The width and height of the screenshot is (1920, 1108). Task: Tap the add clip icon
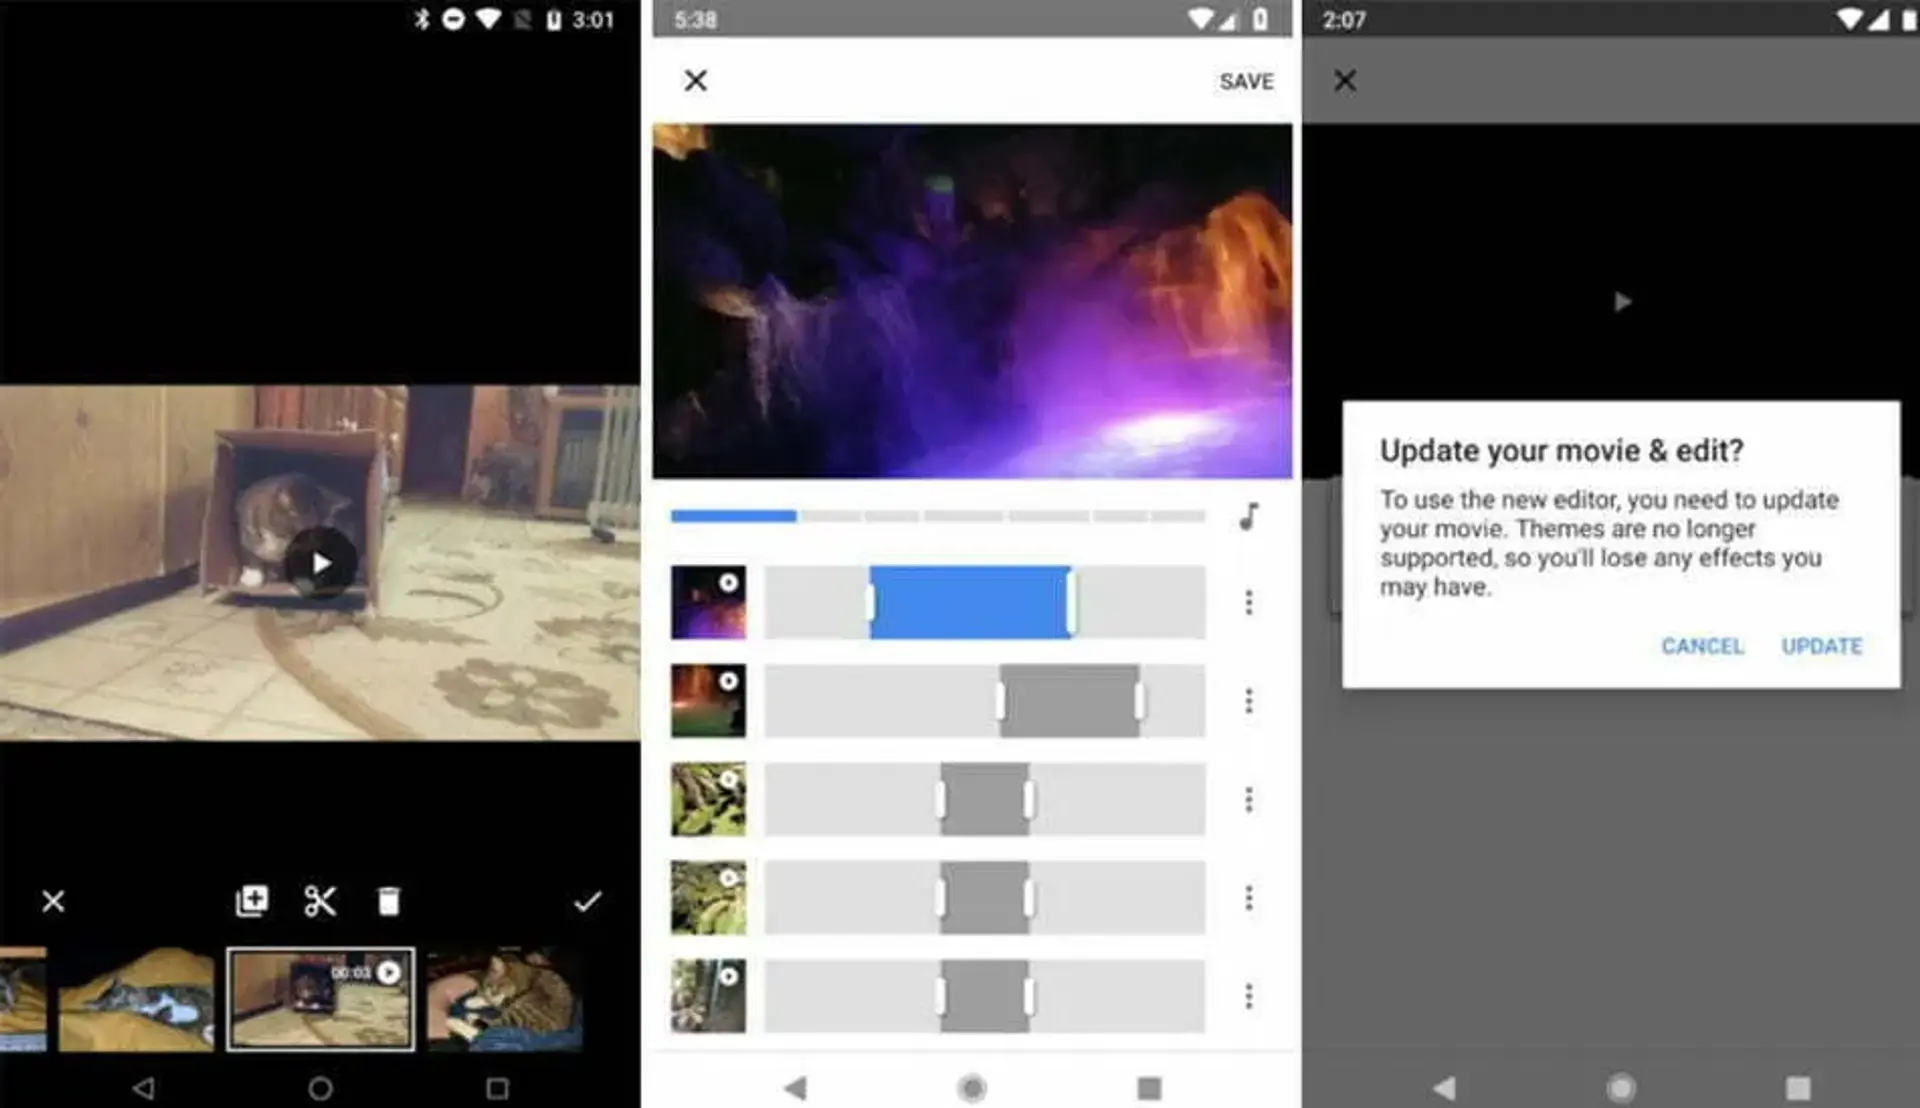point(251,900)
